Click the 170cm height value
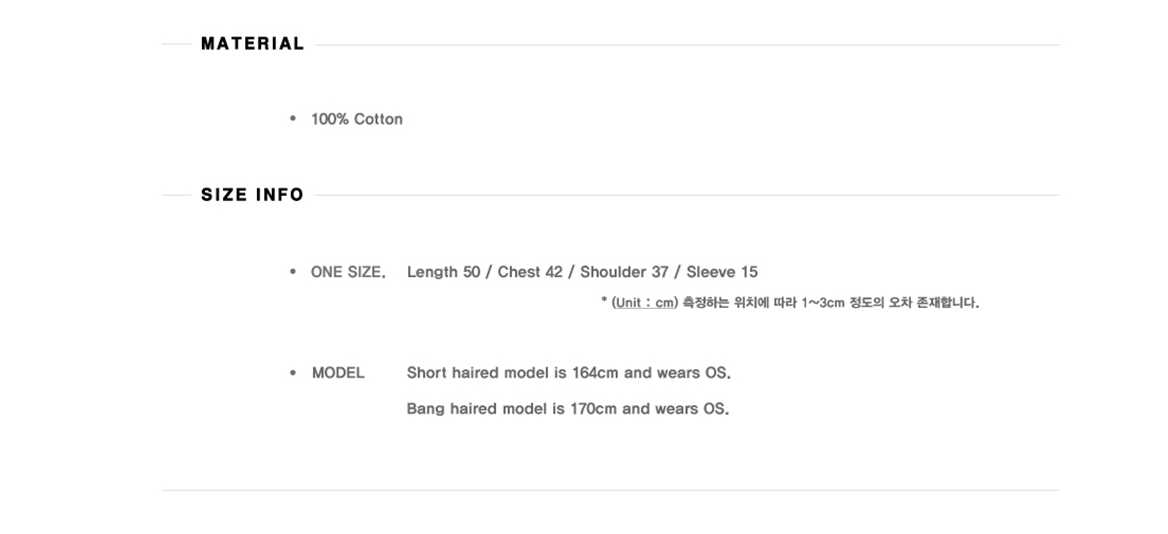 [594, 409]
